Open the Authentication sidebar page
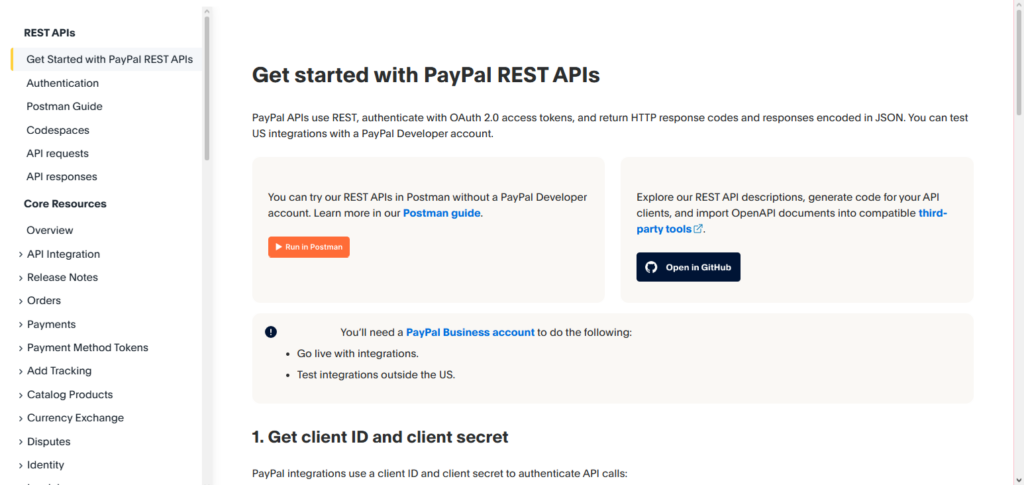This screenshot has height=485, width=1024. point(63,83)
